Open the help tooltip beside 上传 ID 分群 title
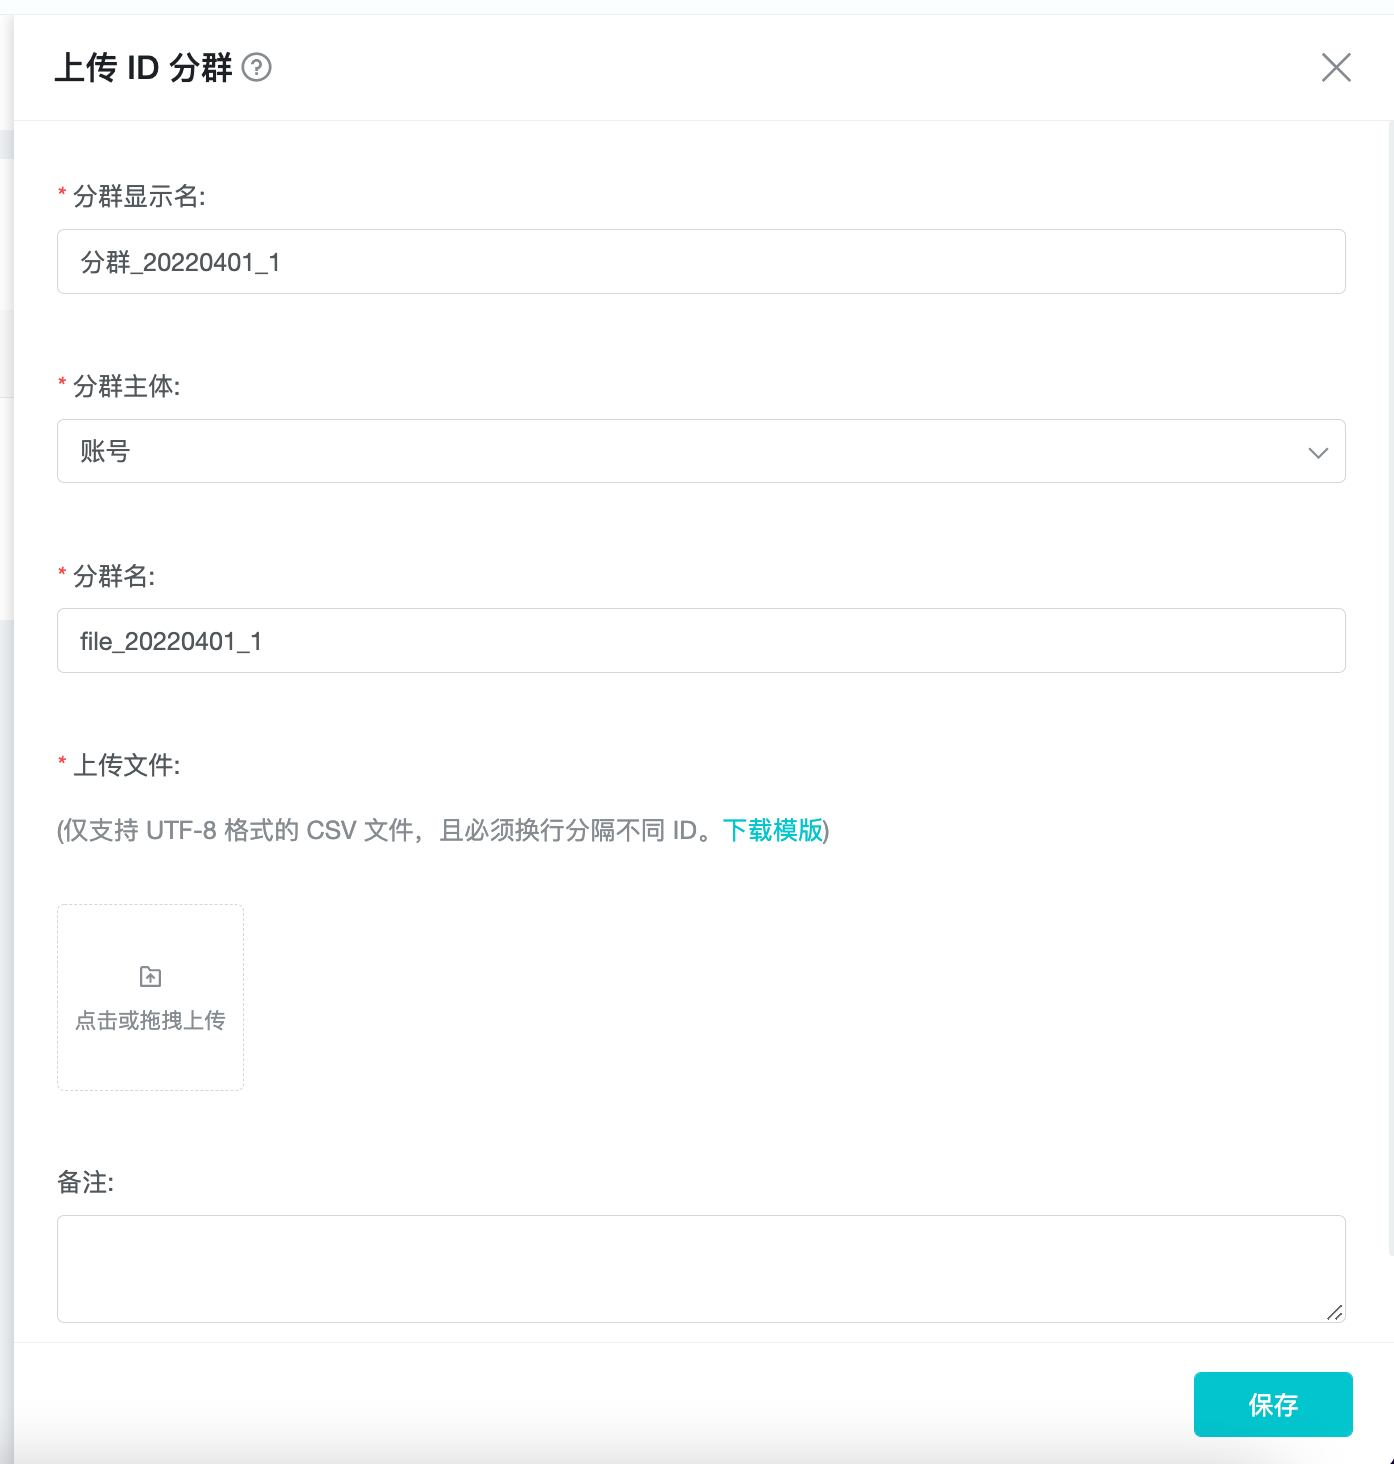Viewport: 1394px width, 1464px height. pos(259,68)
